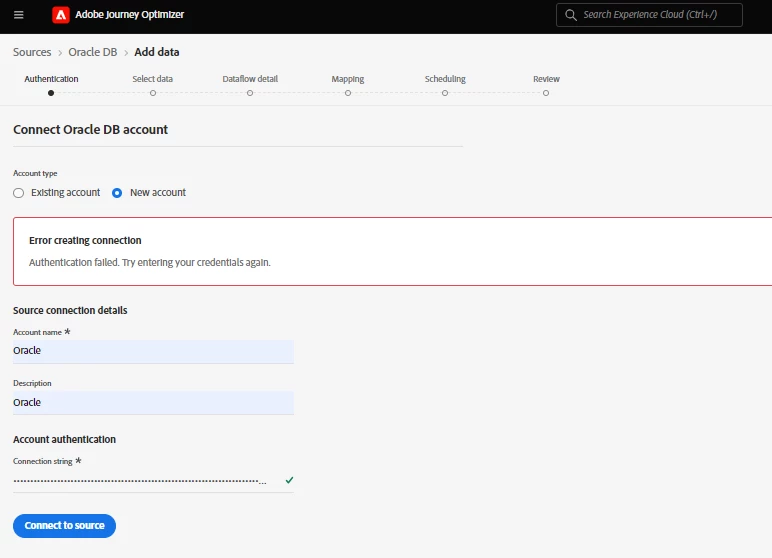
Task: Go to the Mapping step
Action: point(348,84)
